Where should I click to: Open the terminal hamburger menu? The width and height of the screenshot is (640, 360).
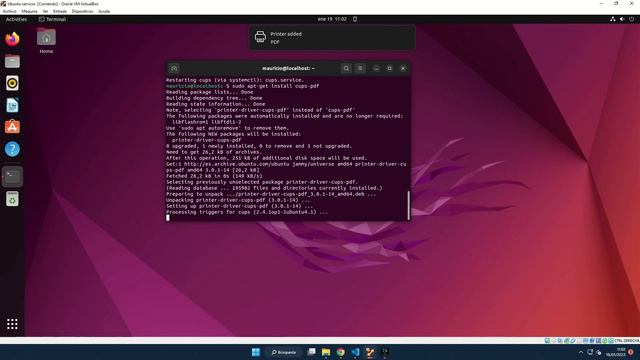[360, 68]
